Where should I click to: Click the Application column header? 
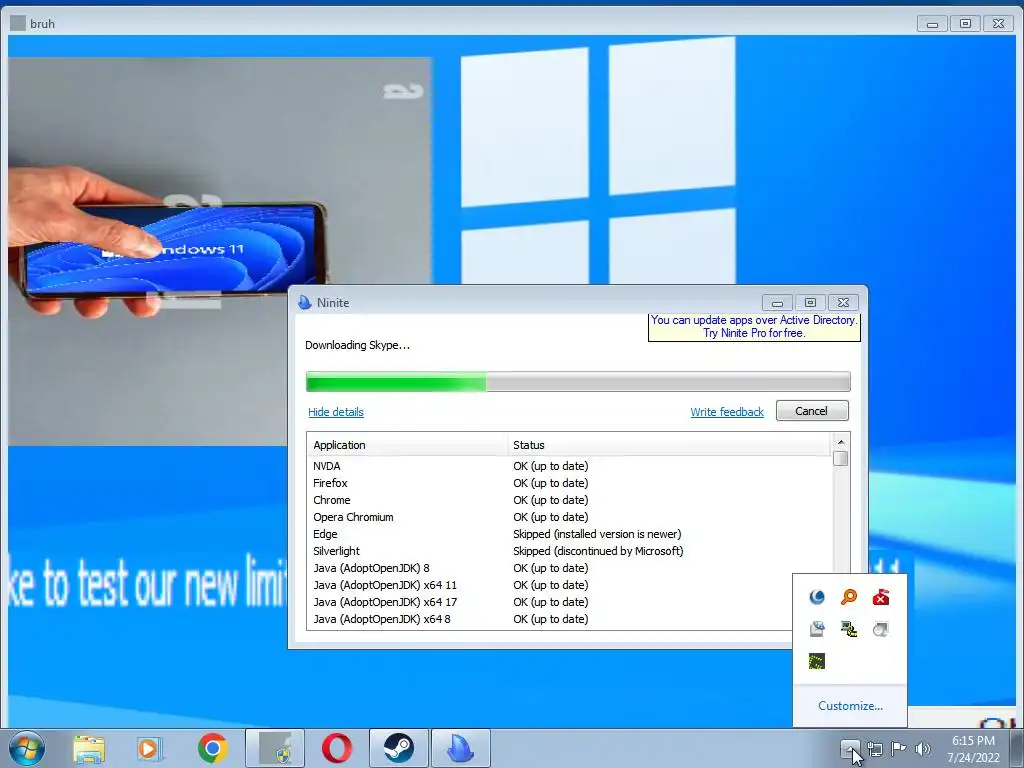click(407, 445)
